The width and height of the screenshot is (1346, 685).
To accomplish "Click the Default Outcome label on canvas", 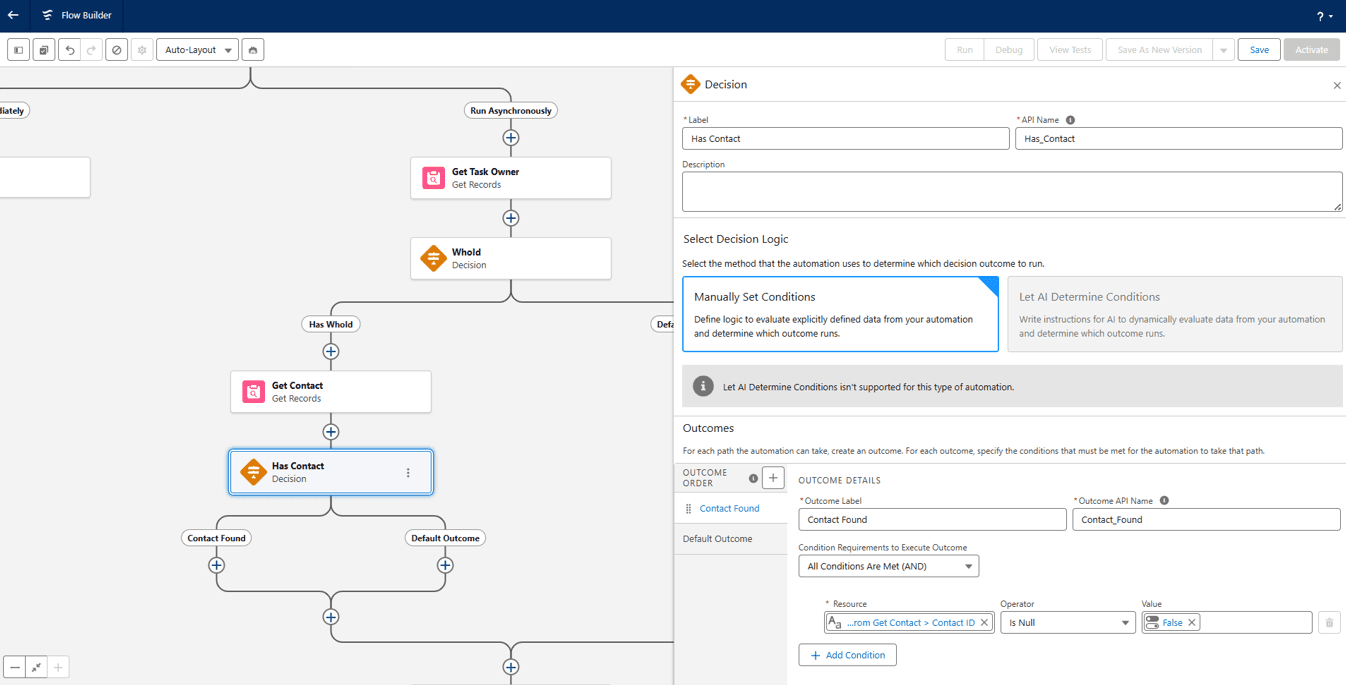I will click(445, 538).
